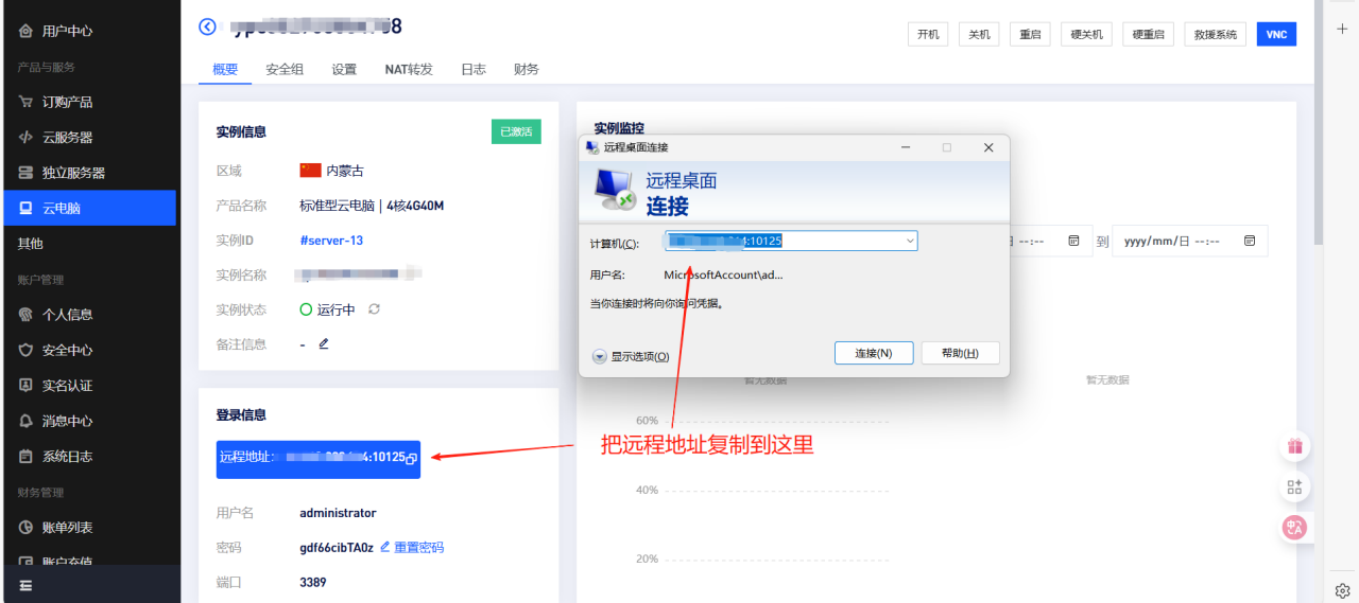Viewport: 1359px width, 603px height.
Task: Expand 显示选项 in Remote Desktop dialog
Action: (x=600, y=356)
